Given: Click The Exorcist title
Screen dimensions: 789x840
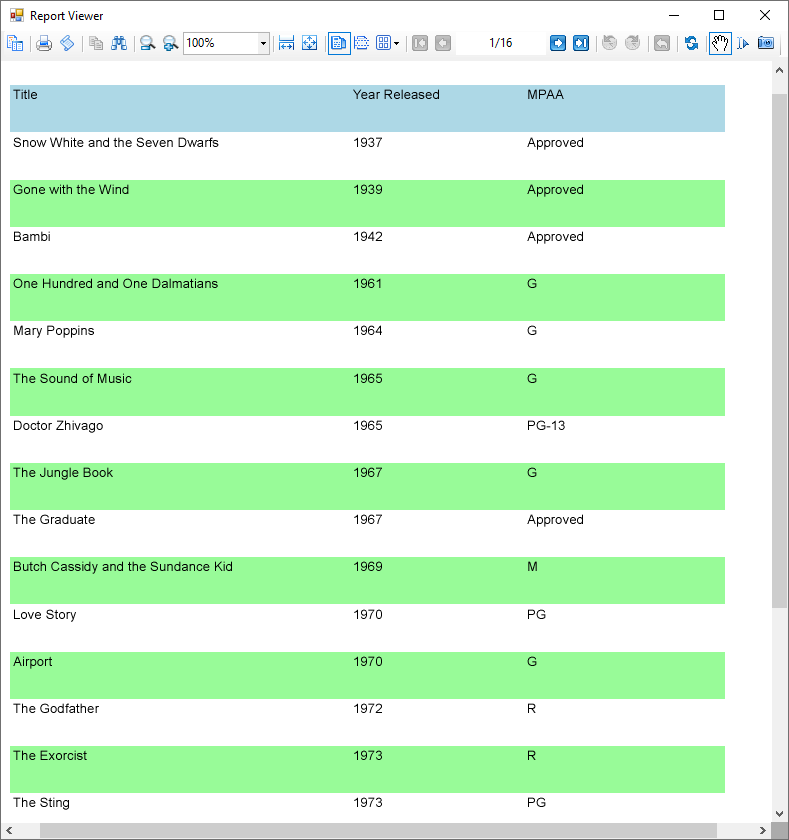Looking at the screenshot, I should point(50,756).
